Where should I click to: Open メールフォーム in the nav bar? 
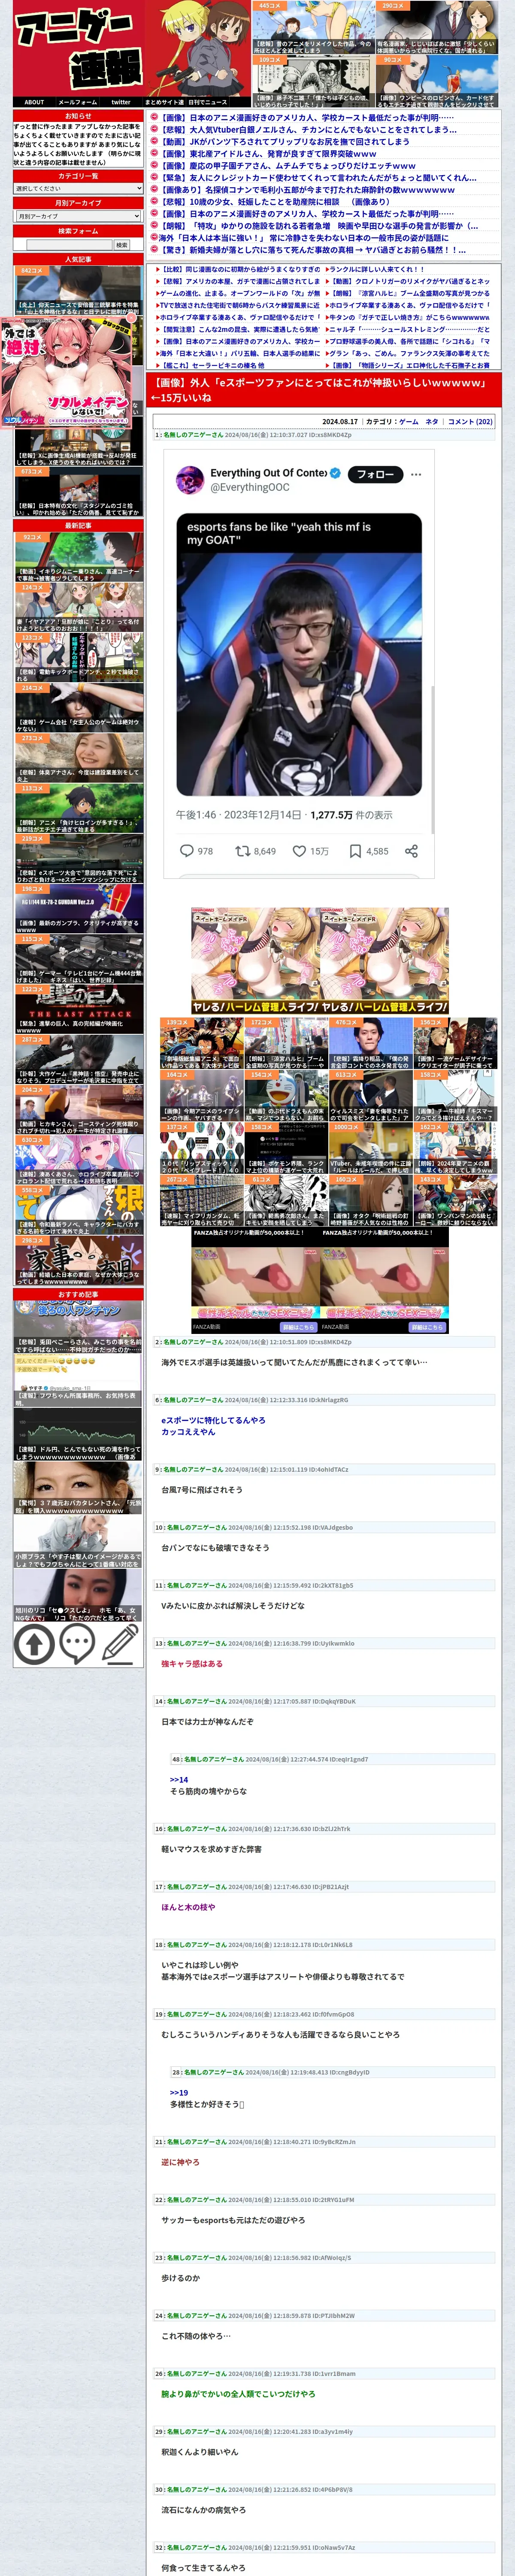click(x=77, y=102)
